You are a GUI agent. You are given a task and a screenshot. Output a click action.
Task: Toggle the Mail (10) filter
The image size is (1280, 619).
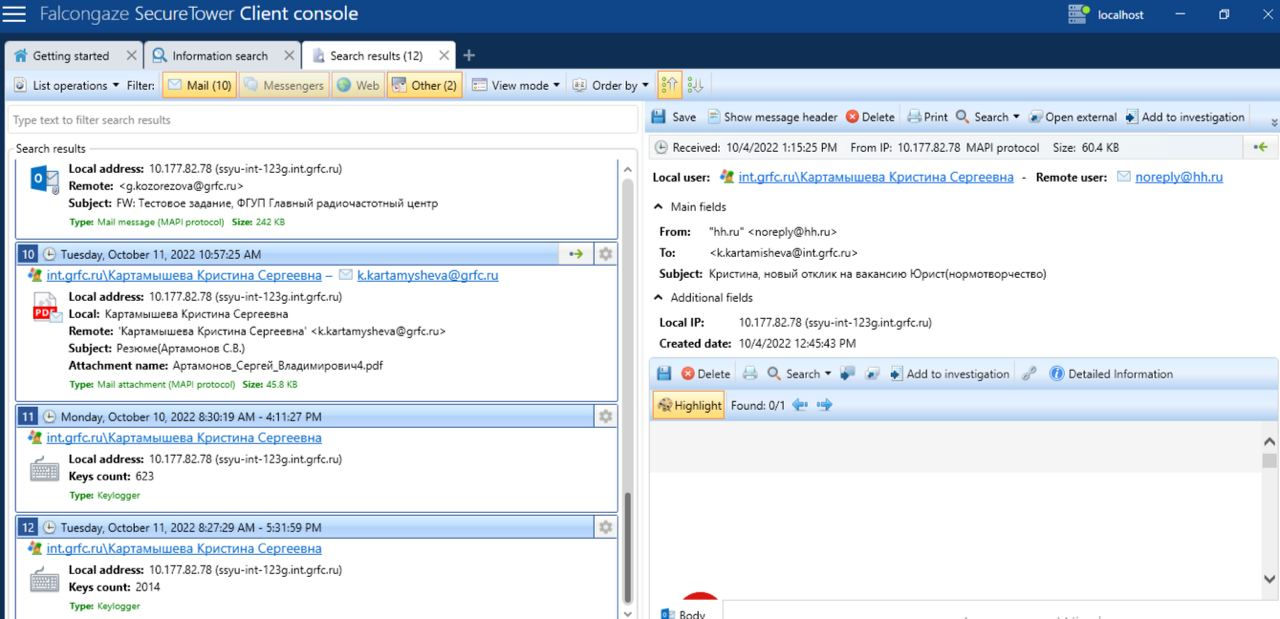click(199, 85)
